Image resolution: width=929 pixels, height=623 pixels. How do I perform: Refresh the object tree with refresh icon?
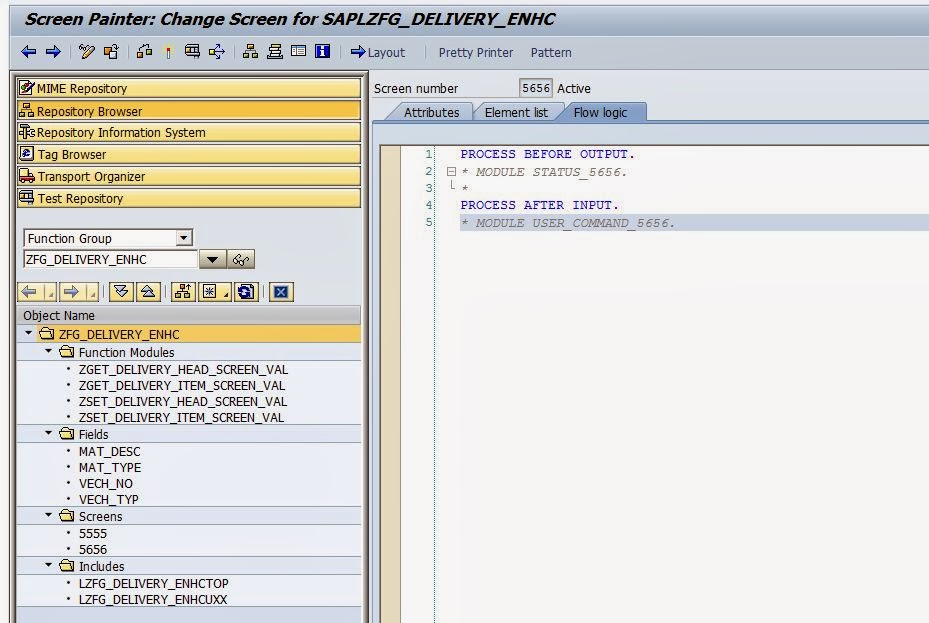(x=245, y=291)
